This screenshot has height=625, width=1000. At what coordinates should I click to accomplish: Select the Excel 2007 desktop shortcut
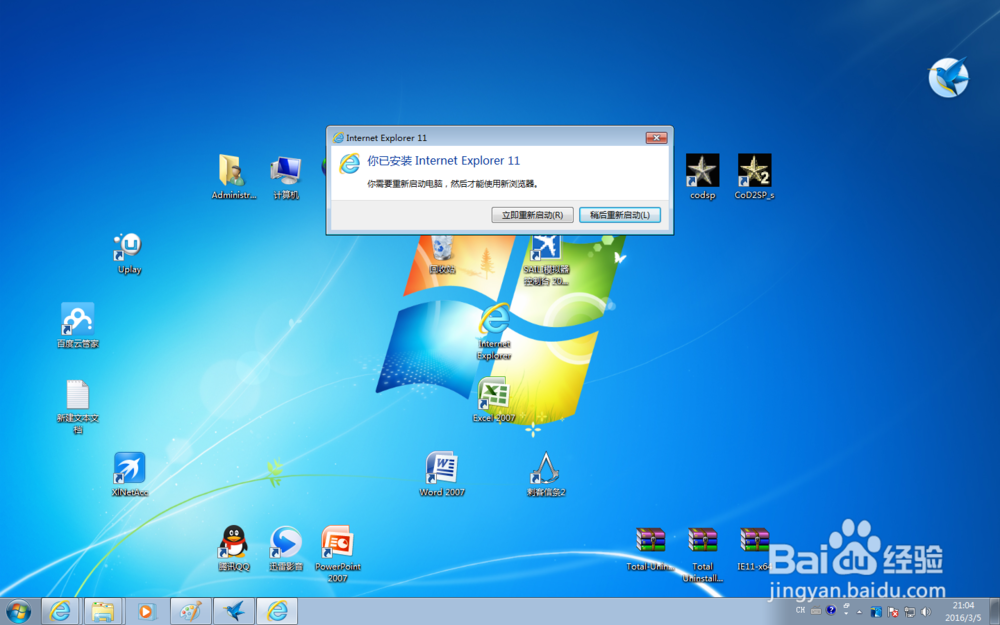494,400
